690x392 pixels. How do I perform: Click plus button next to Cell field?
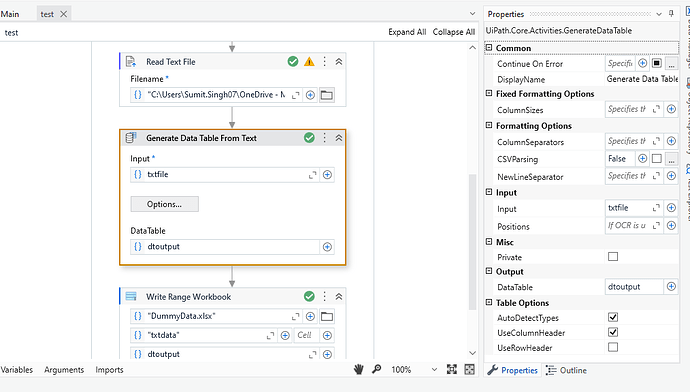tap(327, 336)
